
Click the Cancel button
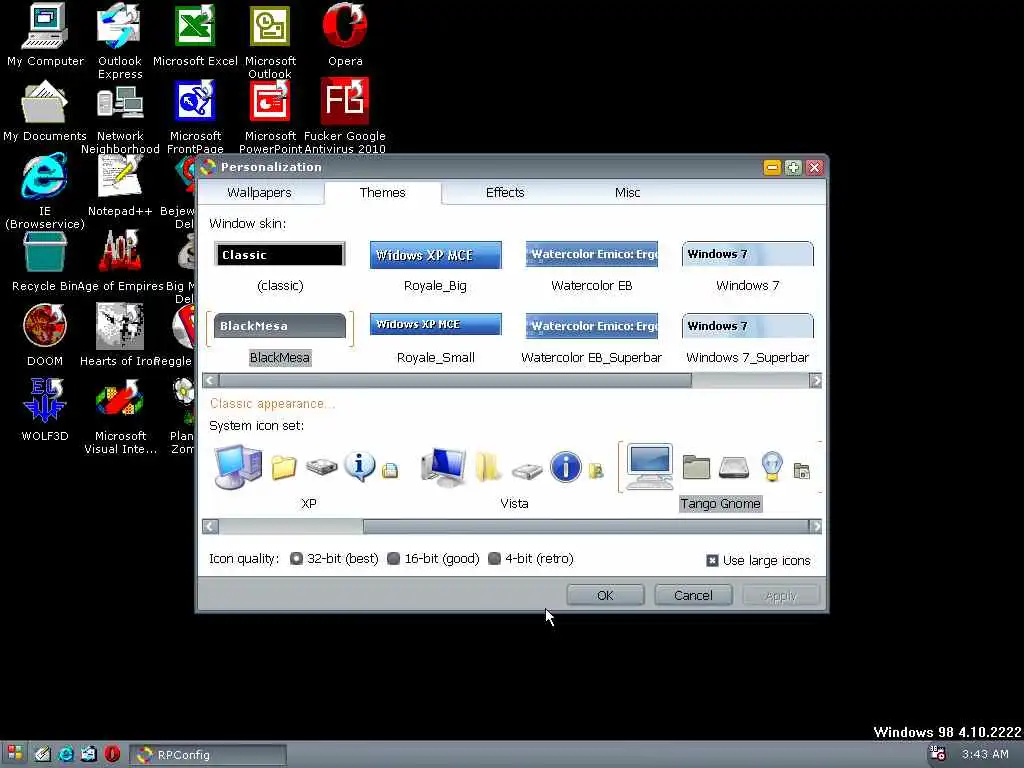(x=693, y=595)
